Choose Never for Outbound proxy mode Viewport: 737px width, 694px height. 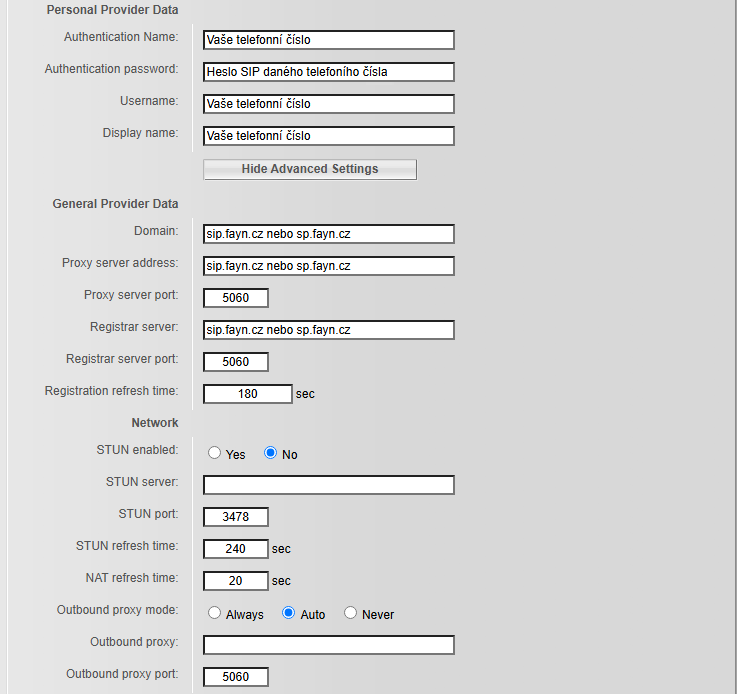350,613
